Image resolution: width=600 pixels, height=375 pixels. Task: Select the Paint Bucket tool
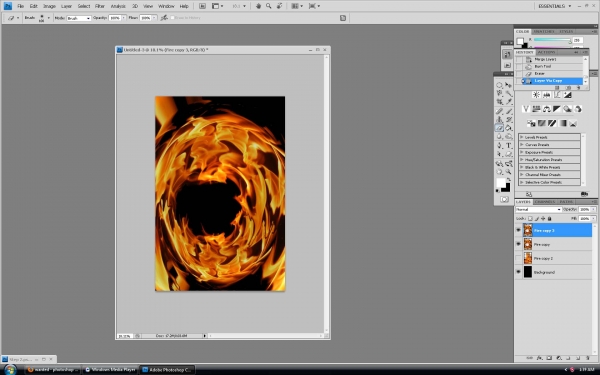pyautogui.click(x=509, y=128)
